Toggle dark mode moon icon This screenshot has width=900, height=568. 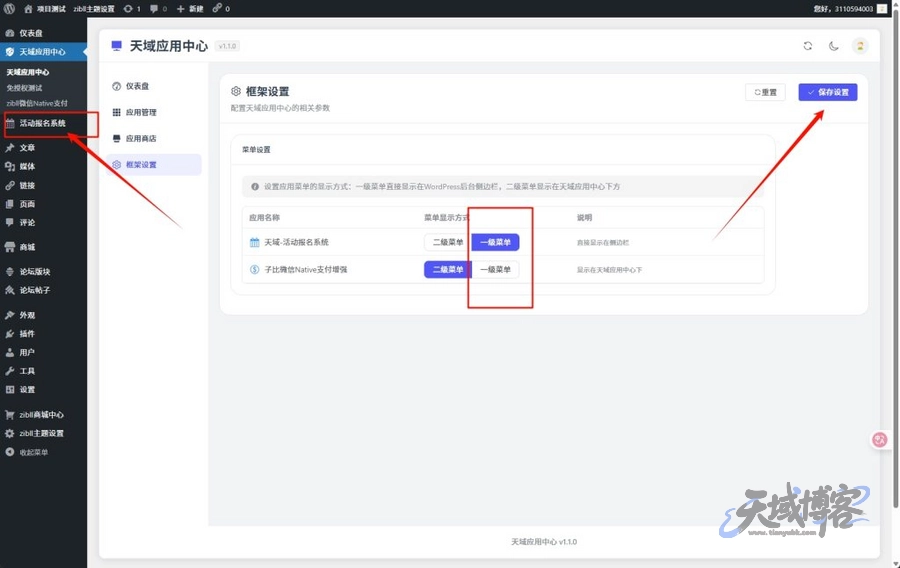tap(833, 46)
